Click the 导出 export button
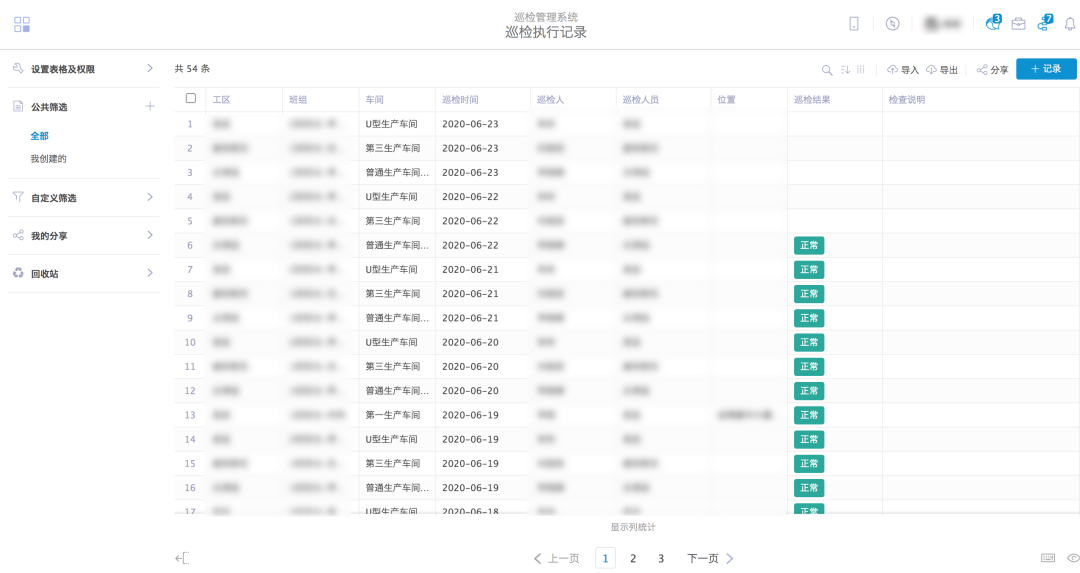 pyautogui.click(x=942, y=70)
